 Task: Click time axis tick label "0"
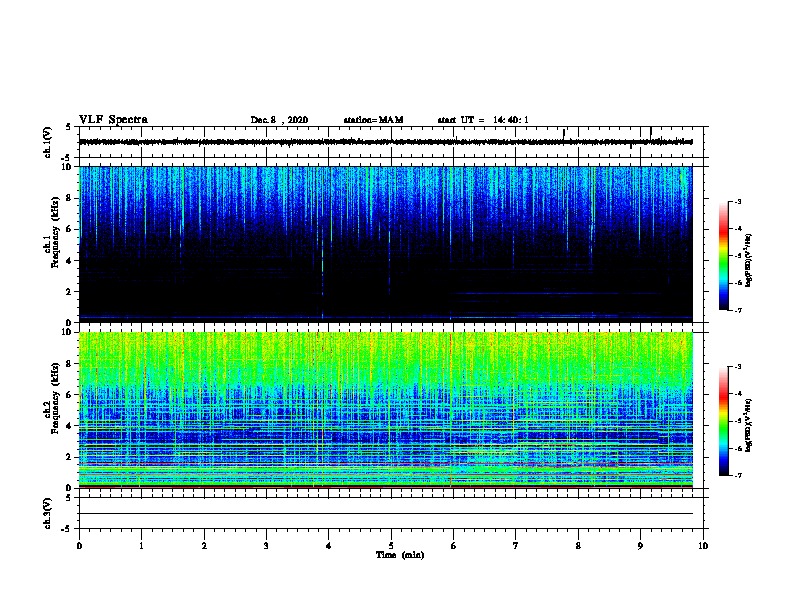[x=79, y=545]
